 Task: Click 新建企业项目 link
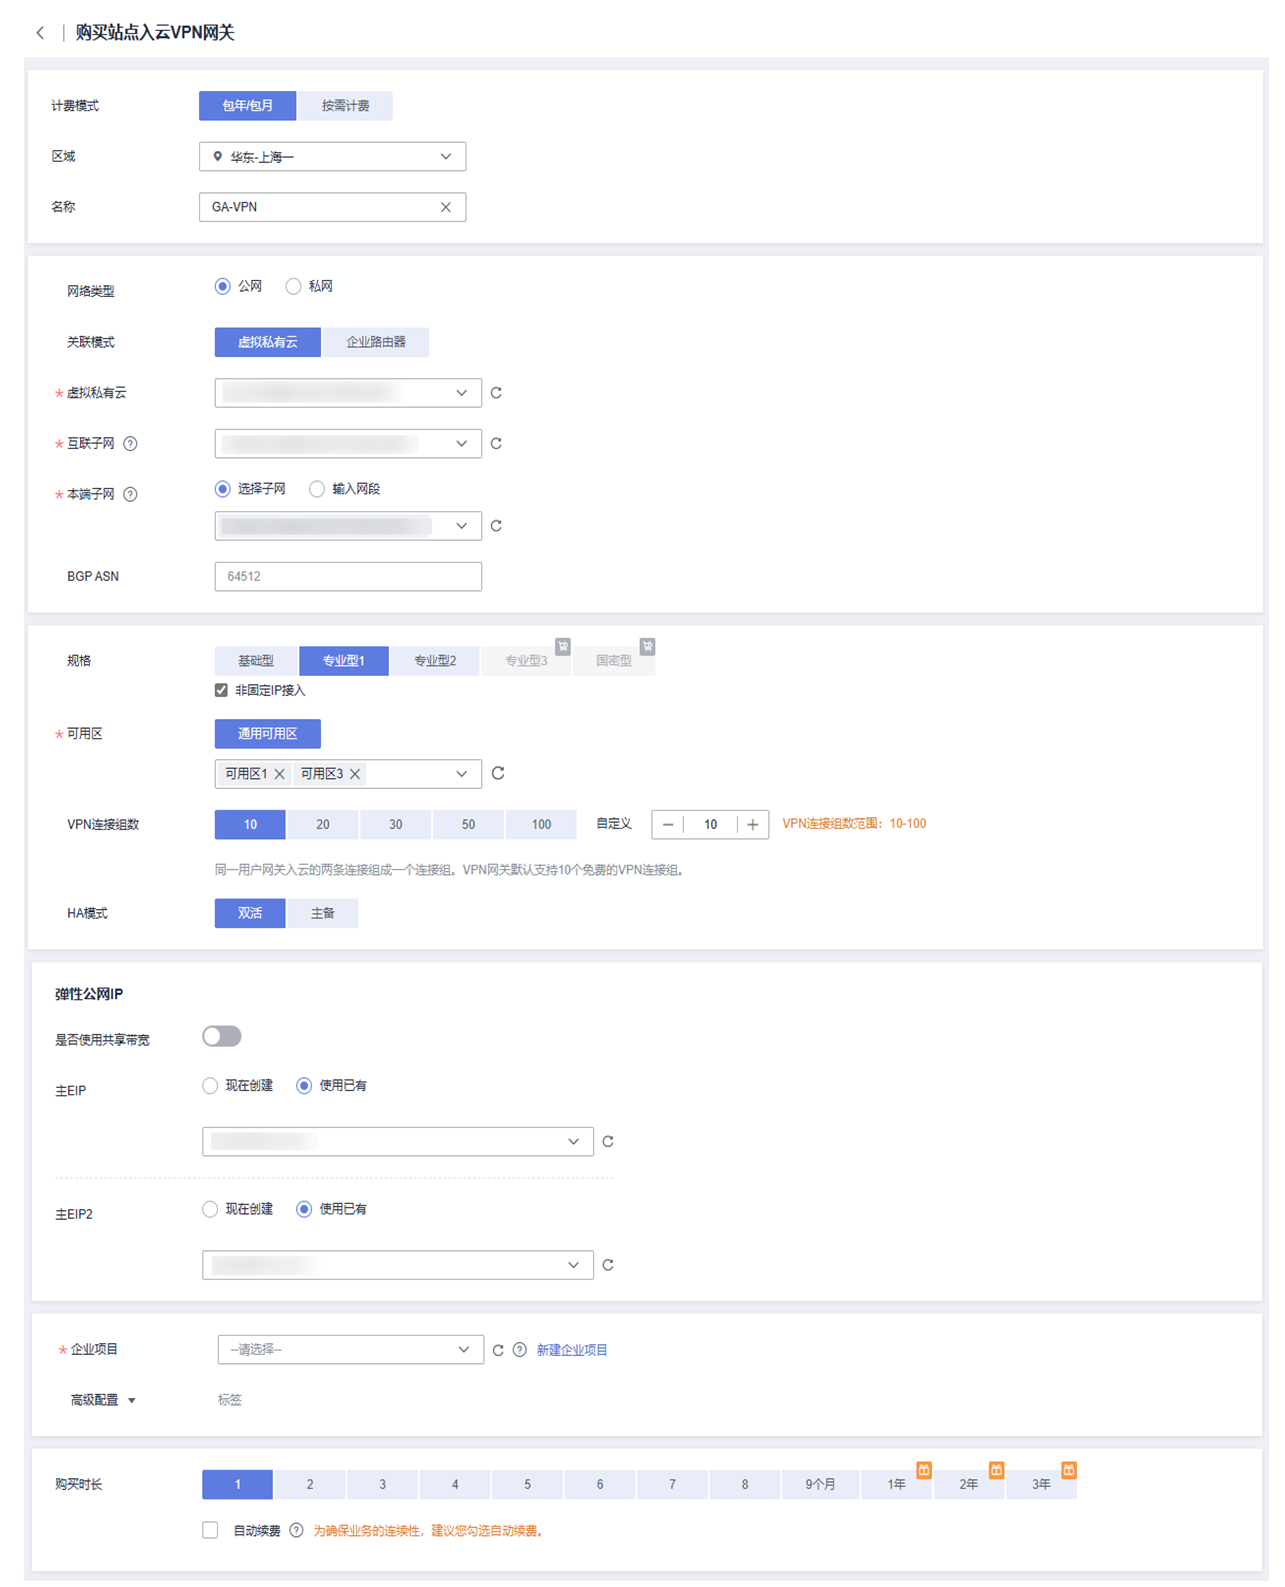572,1350
